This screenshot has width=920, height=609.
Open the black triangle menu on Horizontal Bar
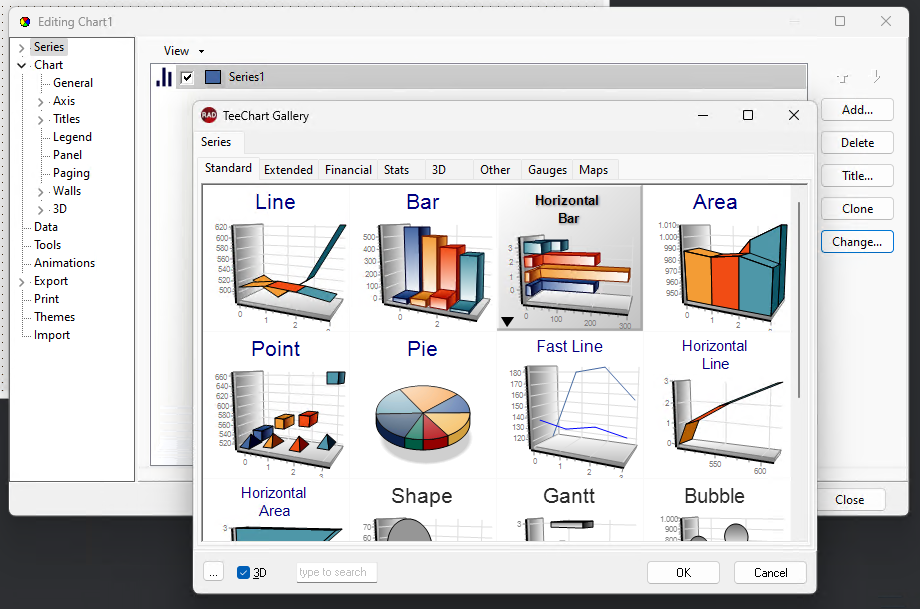pos(508,322)
